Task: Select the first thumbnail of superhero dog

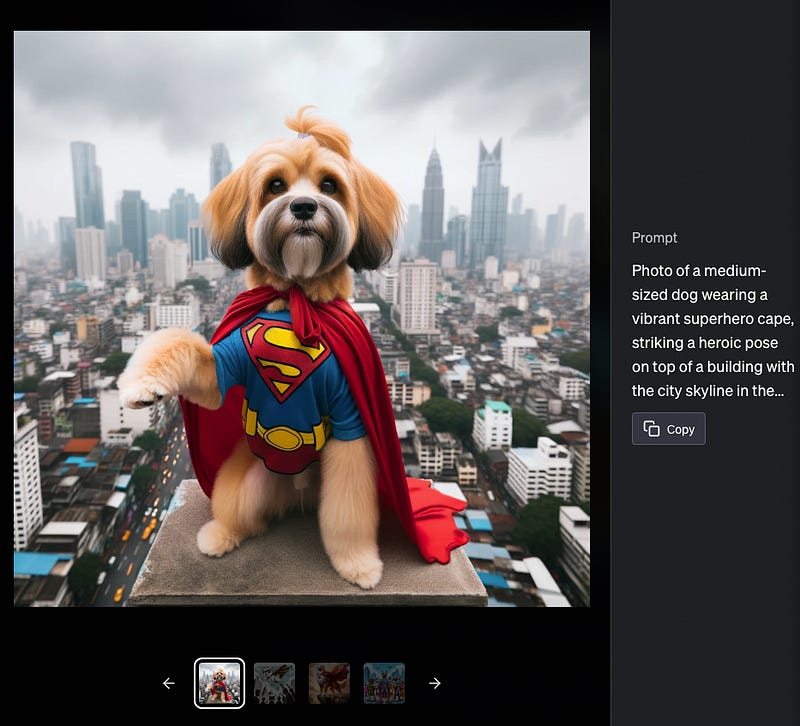Action: point(219,683)
